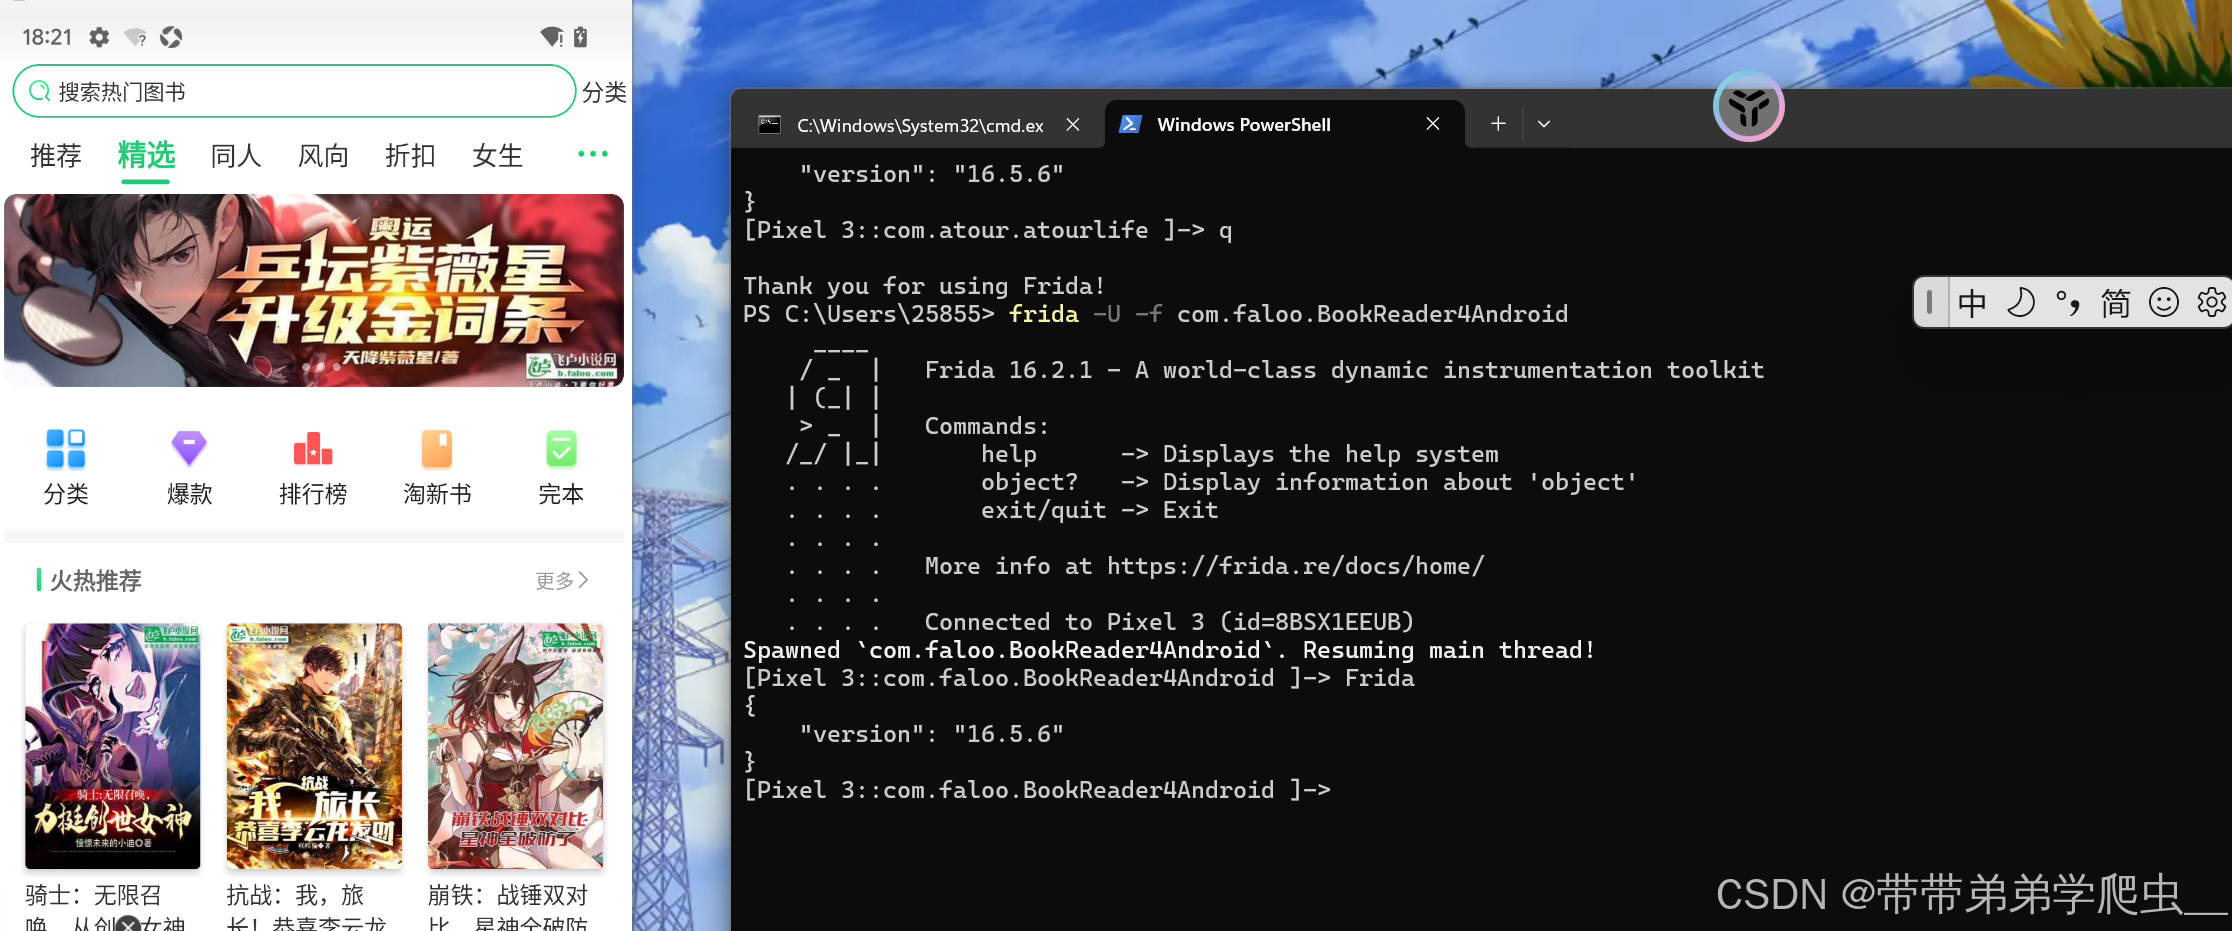Open 淘新书 orange book icon

point(437,449)
